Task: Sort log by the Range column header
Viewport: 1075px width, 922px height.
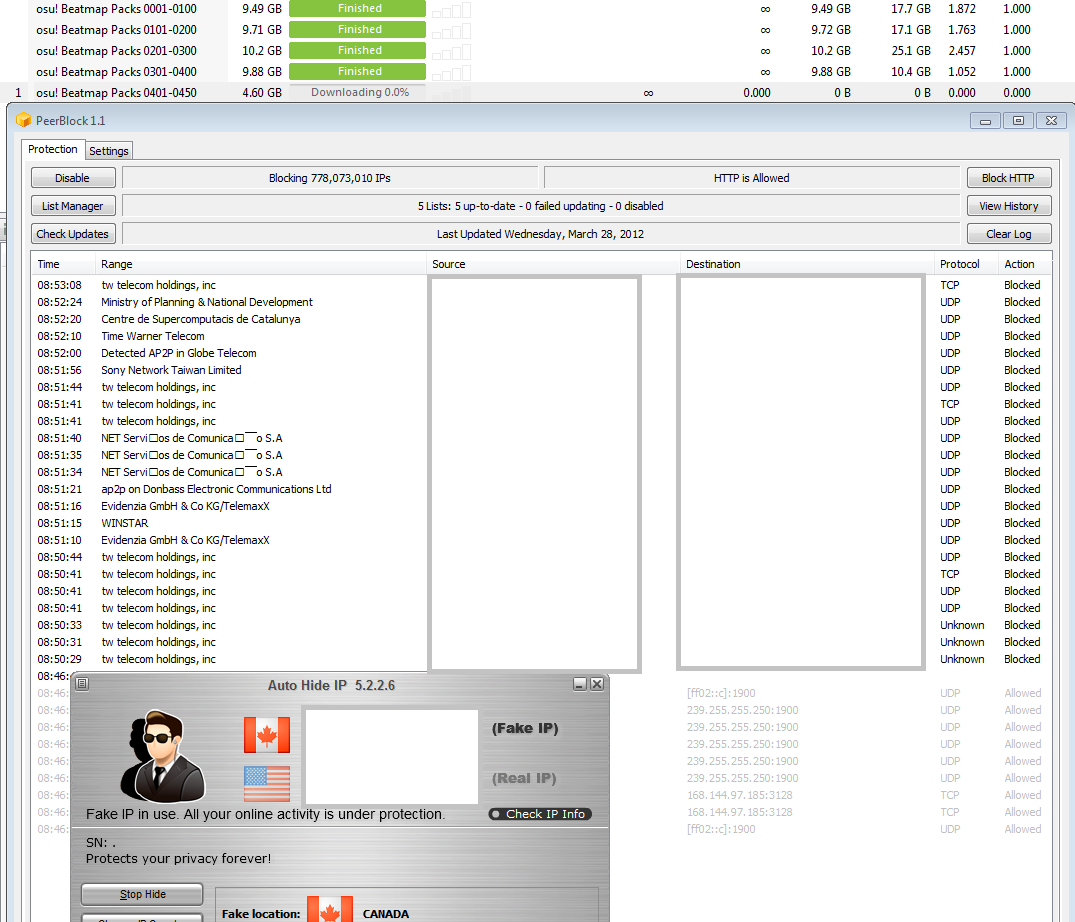Action: 261,264
